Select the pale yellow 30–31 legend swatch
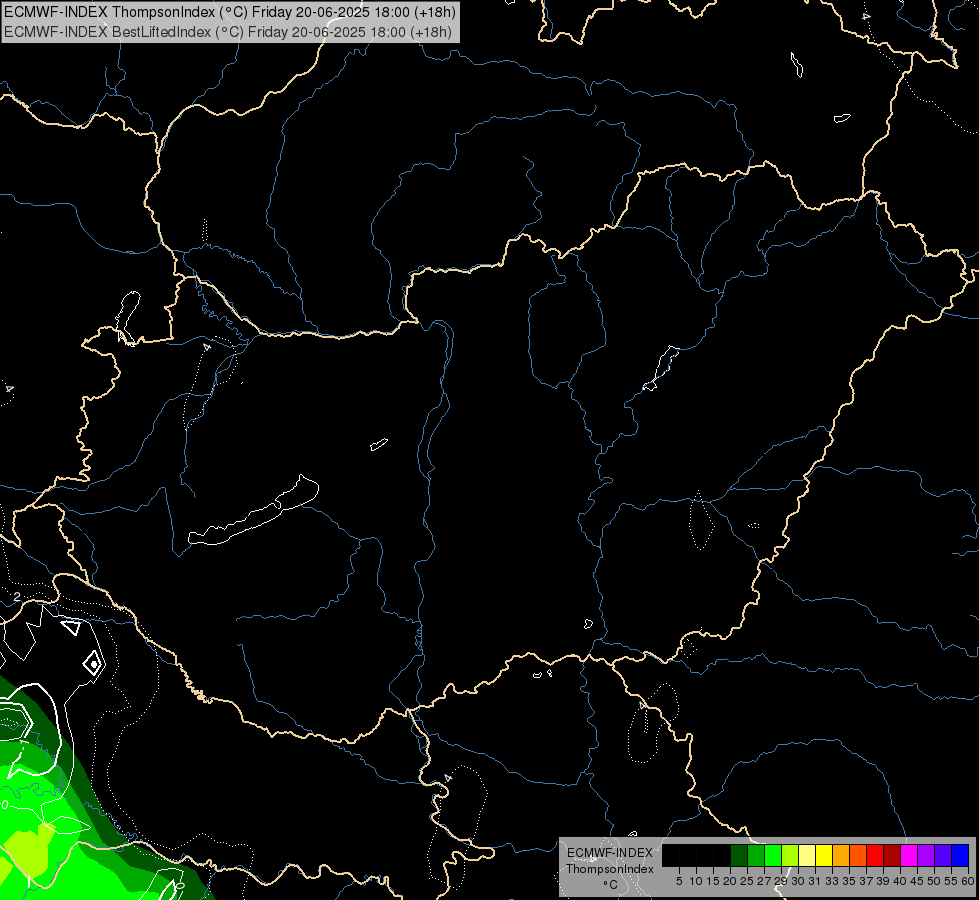The height and width of the screenshot is (900, 979). tap(807, 855)
